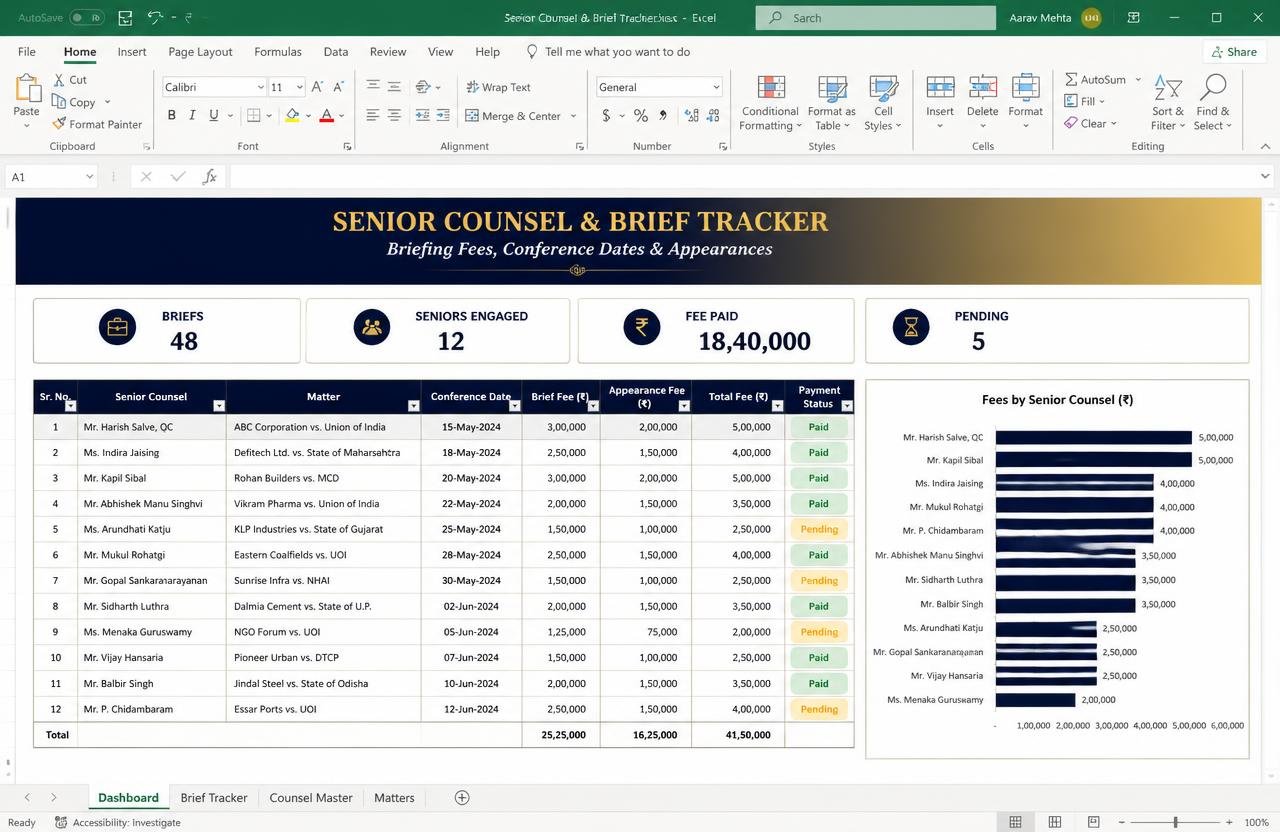Click the Accounting currency dollar icon

pyautogui.click(x=606, y=116)
